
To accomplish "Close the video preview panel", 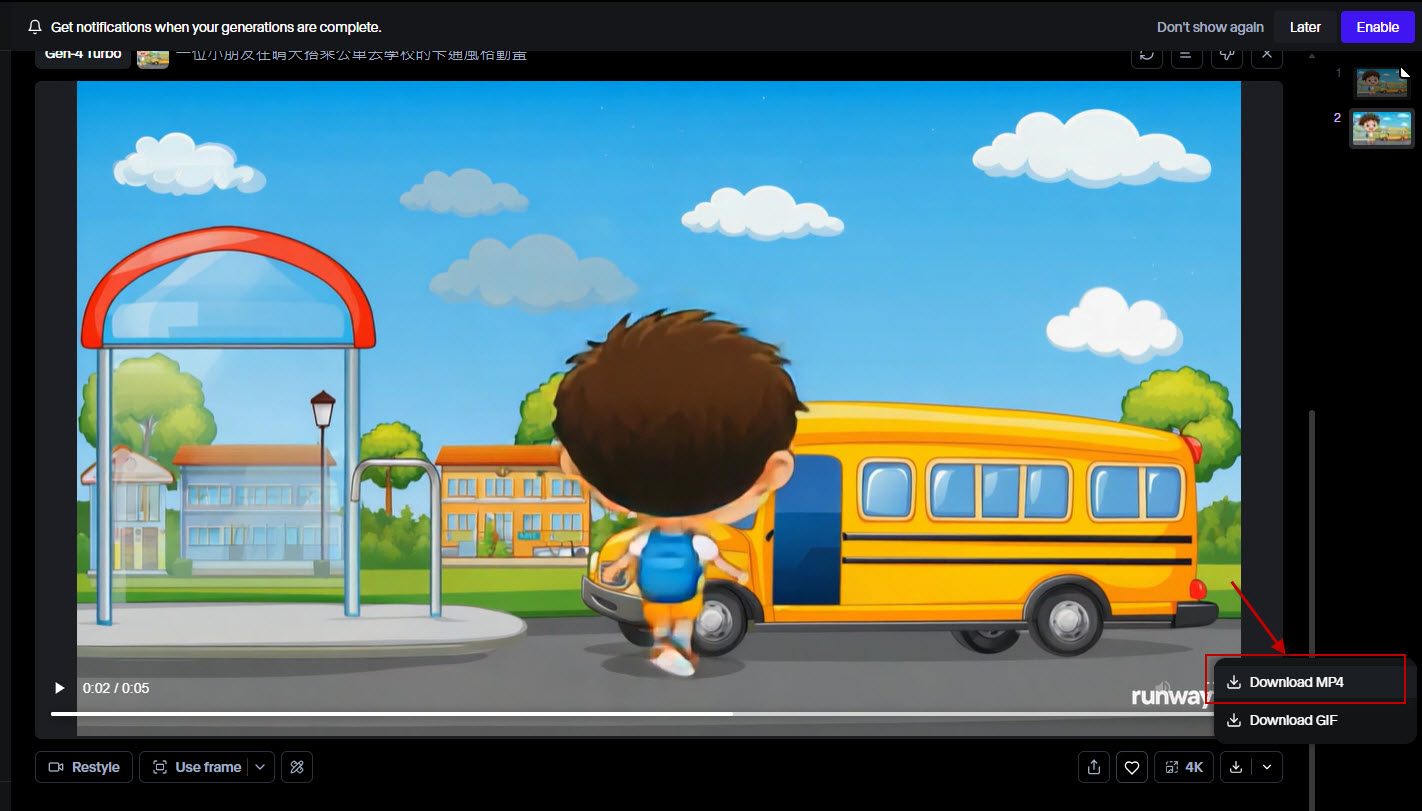I will [1267, 54].
